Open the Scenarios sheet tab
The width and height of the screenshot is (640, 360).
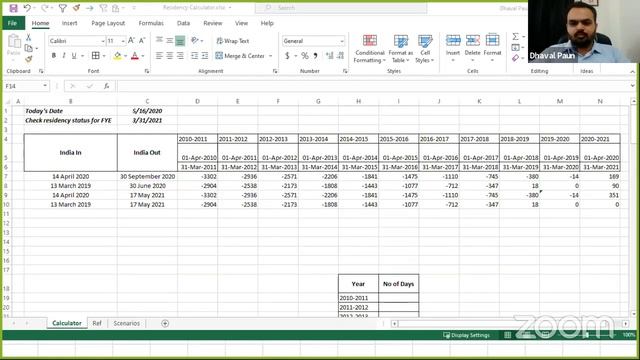pos(127,323)
